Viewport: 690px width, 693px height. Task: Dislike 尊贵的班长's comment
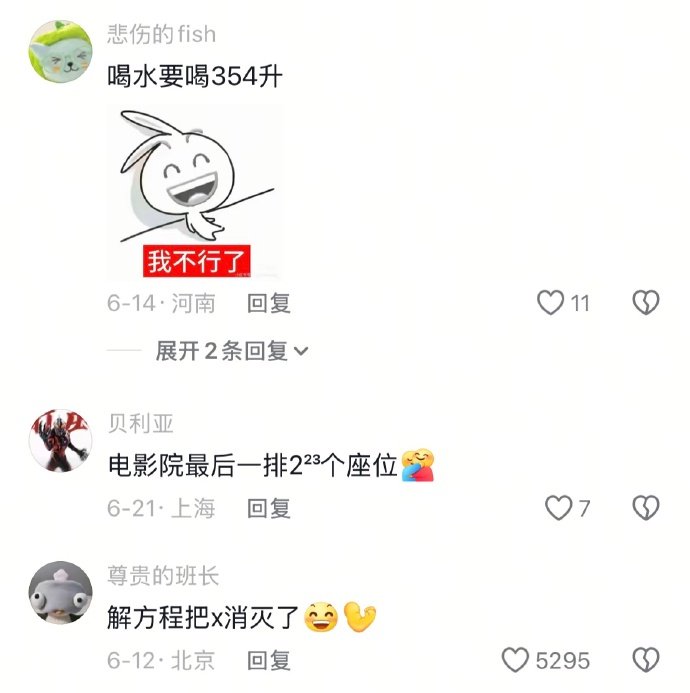646,660
